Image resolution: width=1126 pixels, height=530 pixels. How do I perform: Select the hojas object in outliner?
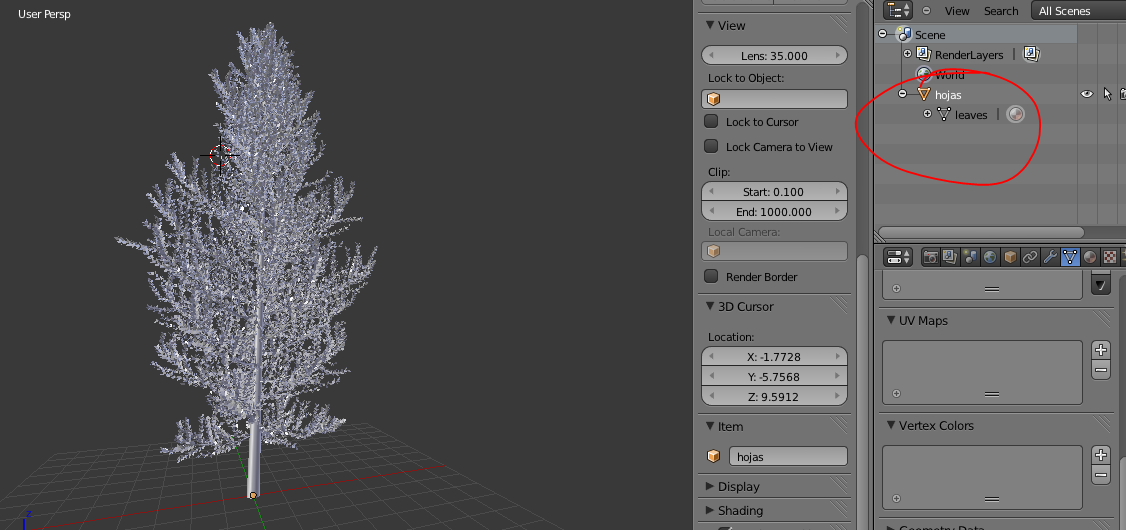(x=948, y=95)
